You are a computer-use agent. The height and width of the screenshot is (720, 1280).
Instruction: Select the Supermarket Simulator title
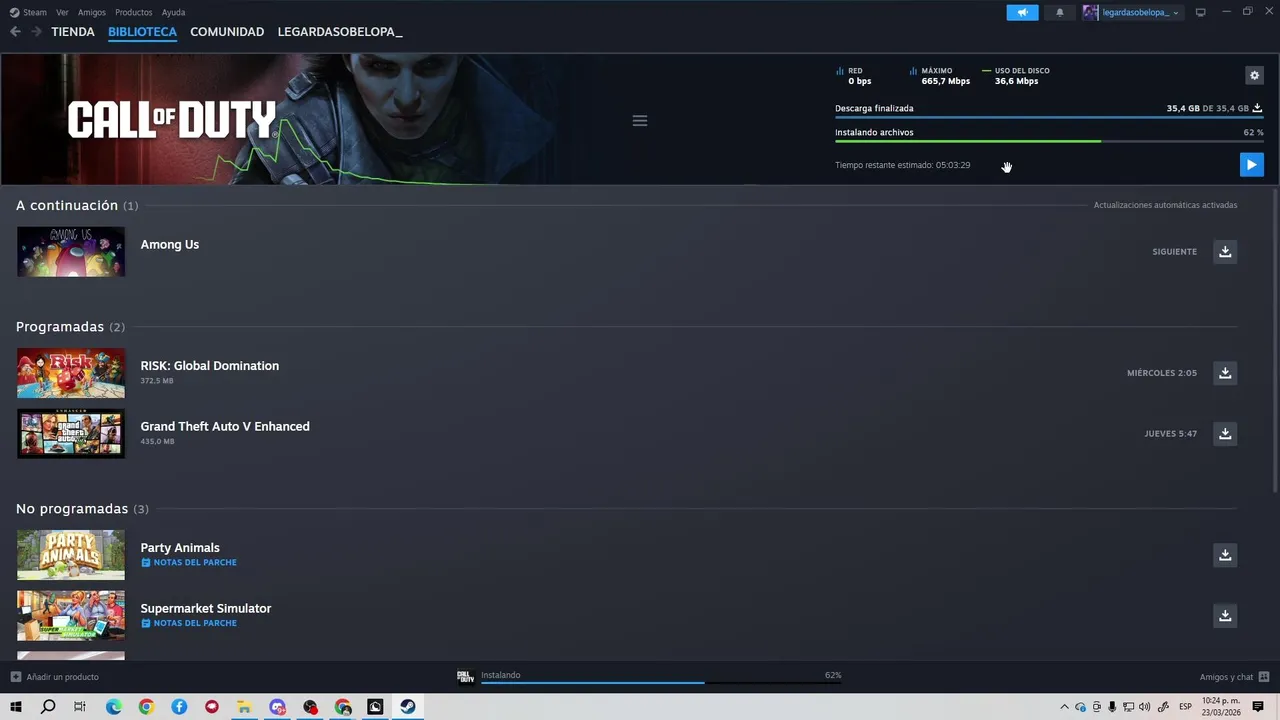[206, 608]
